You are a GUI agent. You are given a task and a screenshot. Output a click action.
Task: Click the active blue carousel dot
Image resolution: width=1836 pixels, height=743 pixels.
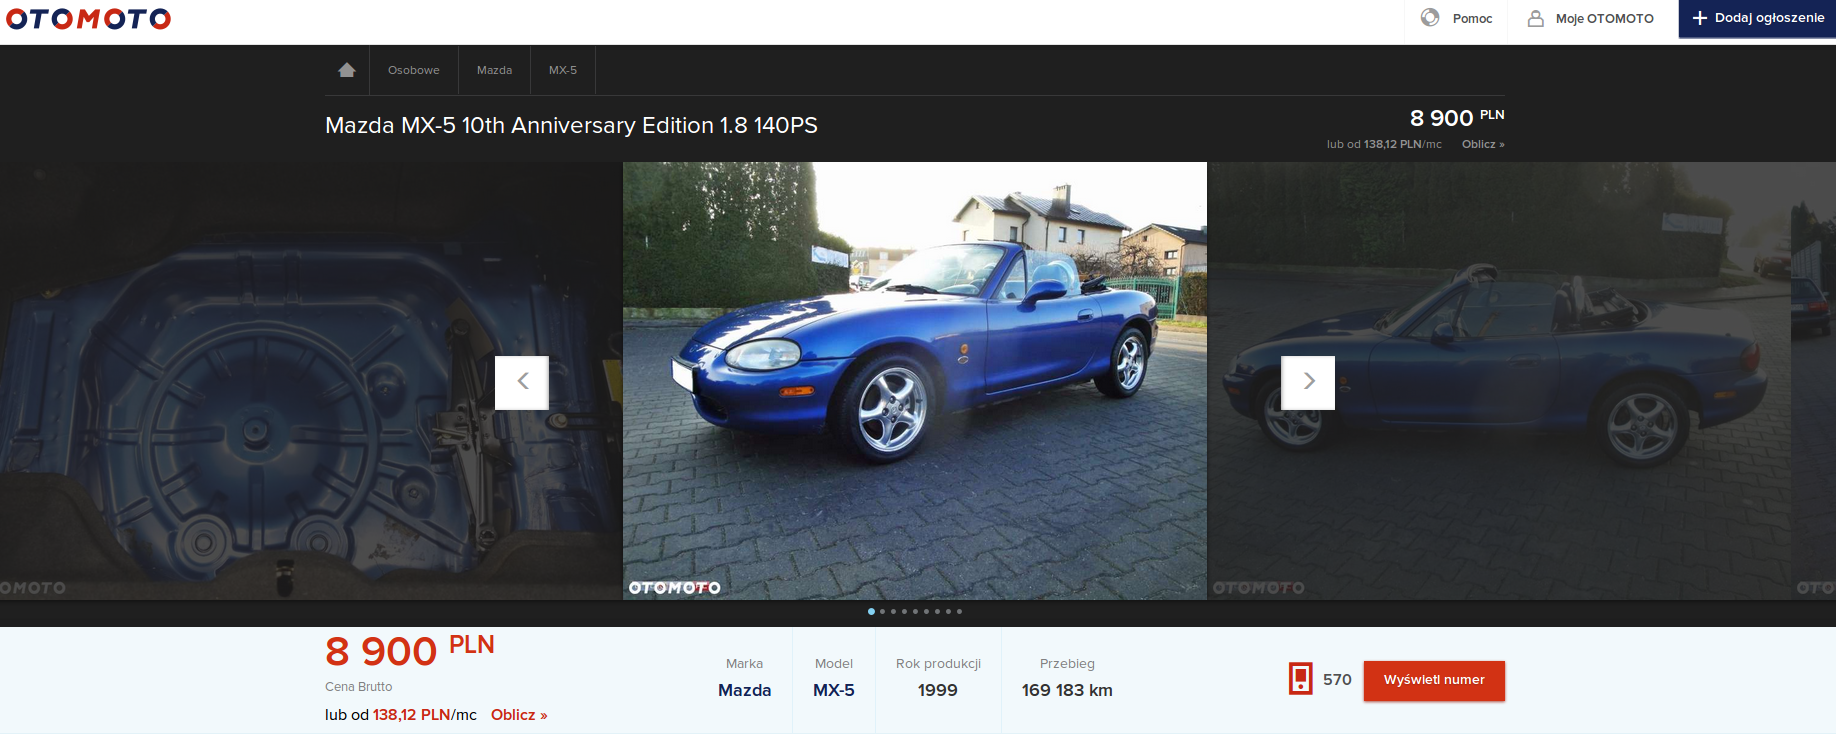[871, 611]
